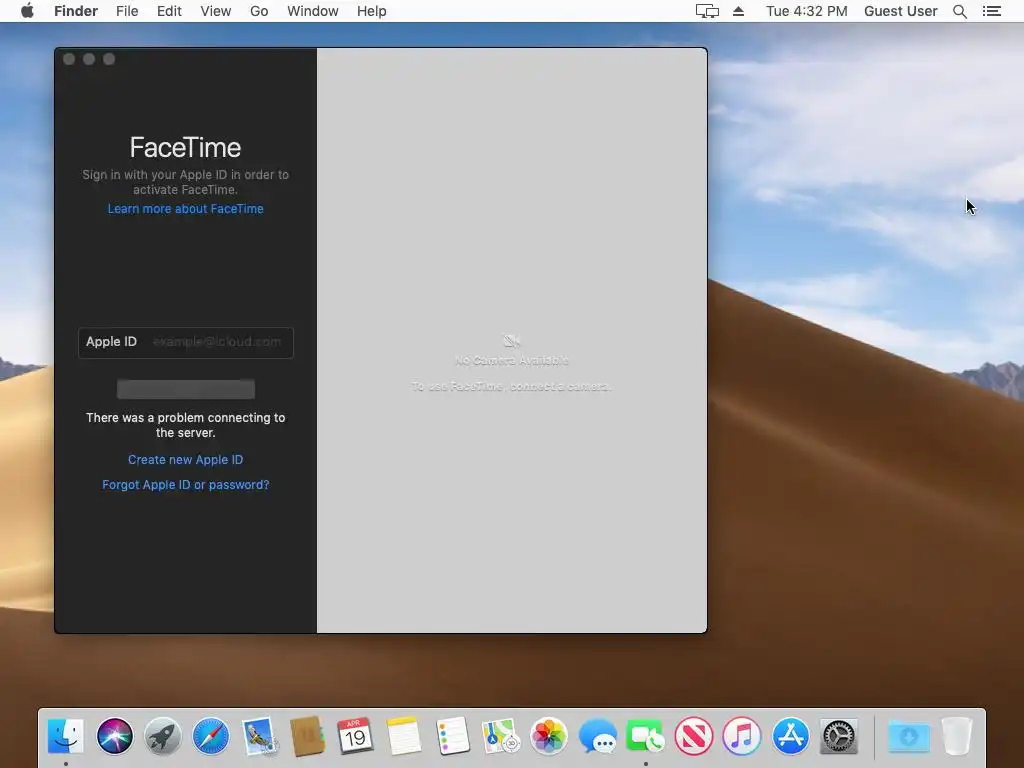
Task: Open News app in the Dock
Action: [694, 736]
